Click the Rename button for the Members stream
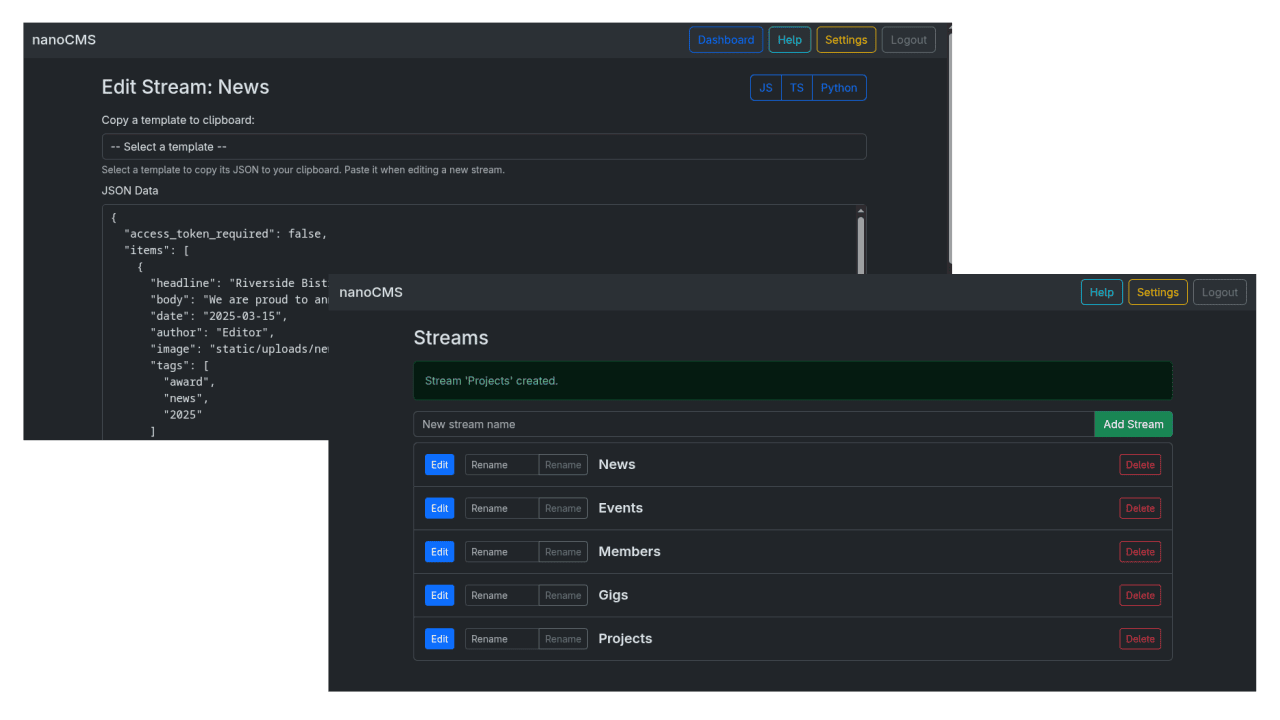 564,552
